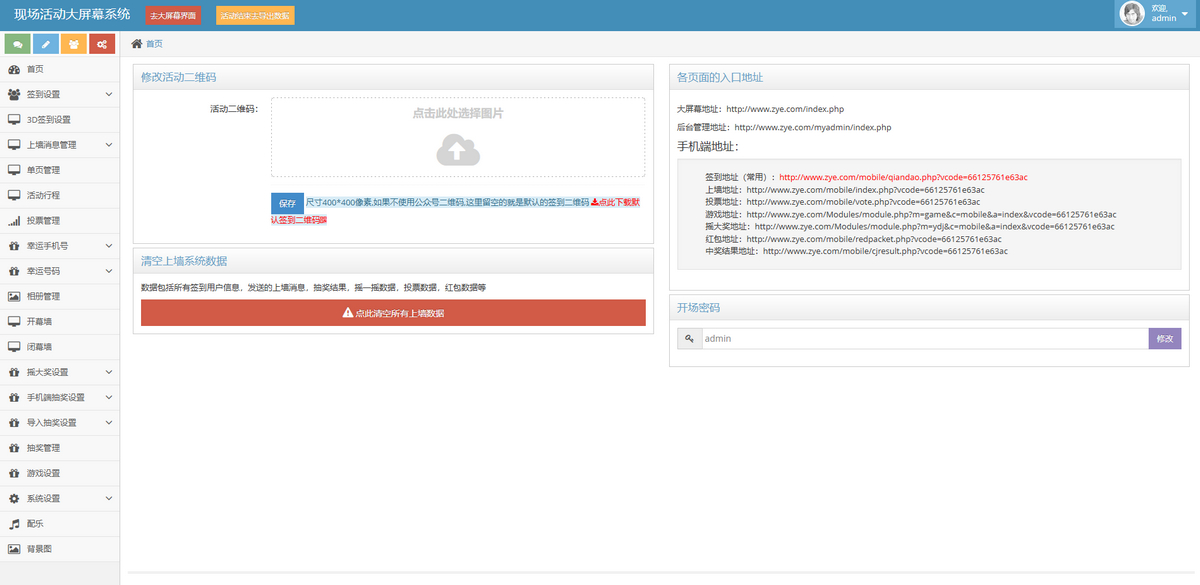Click the green chat bubble shortcut button
The width and height of the screenshot is (1200, 585).
(x=17, y=44)
